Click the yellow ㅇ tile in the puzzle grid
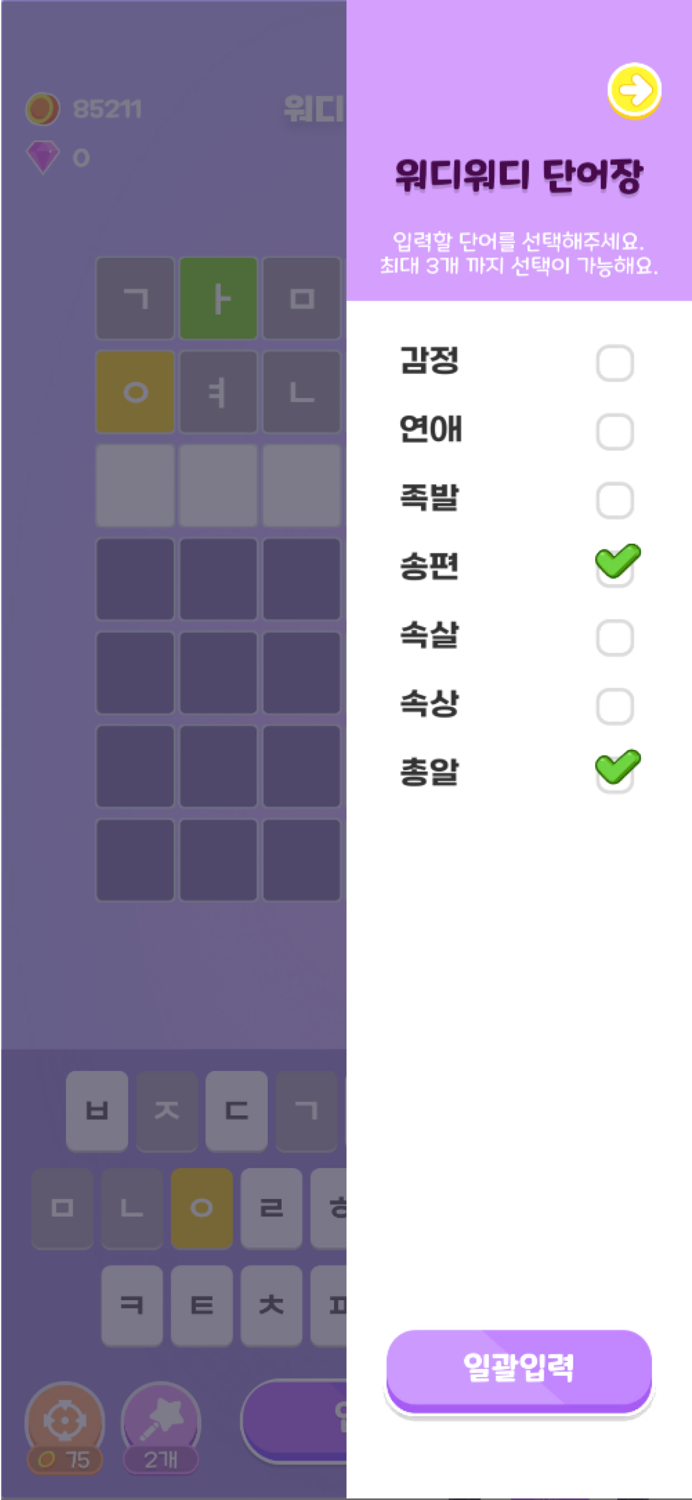 click(x=135, y=392)
